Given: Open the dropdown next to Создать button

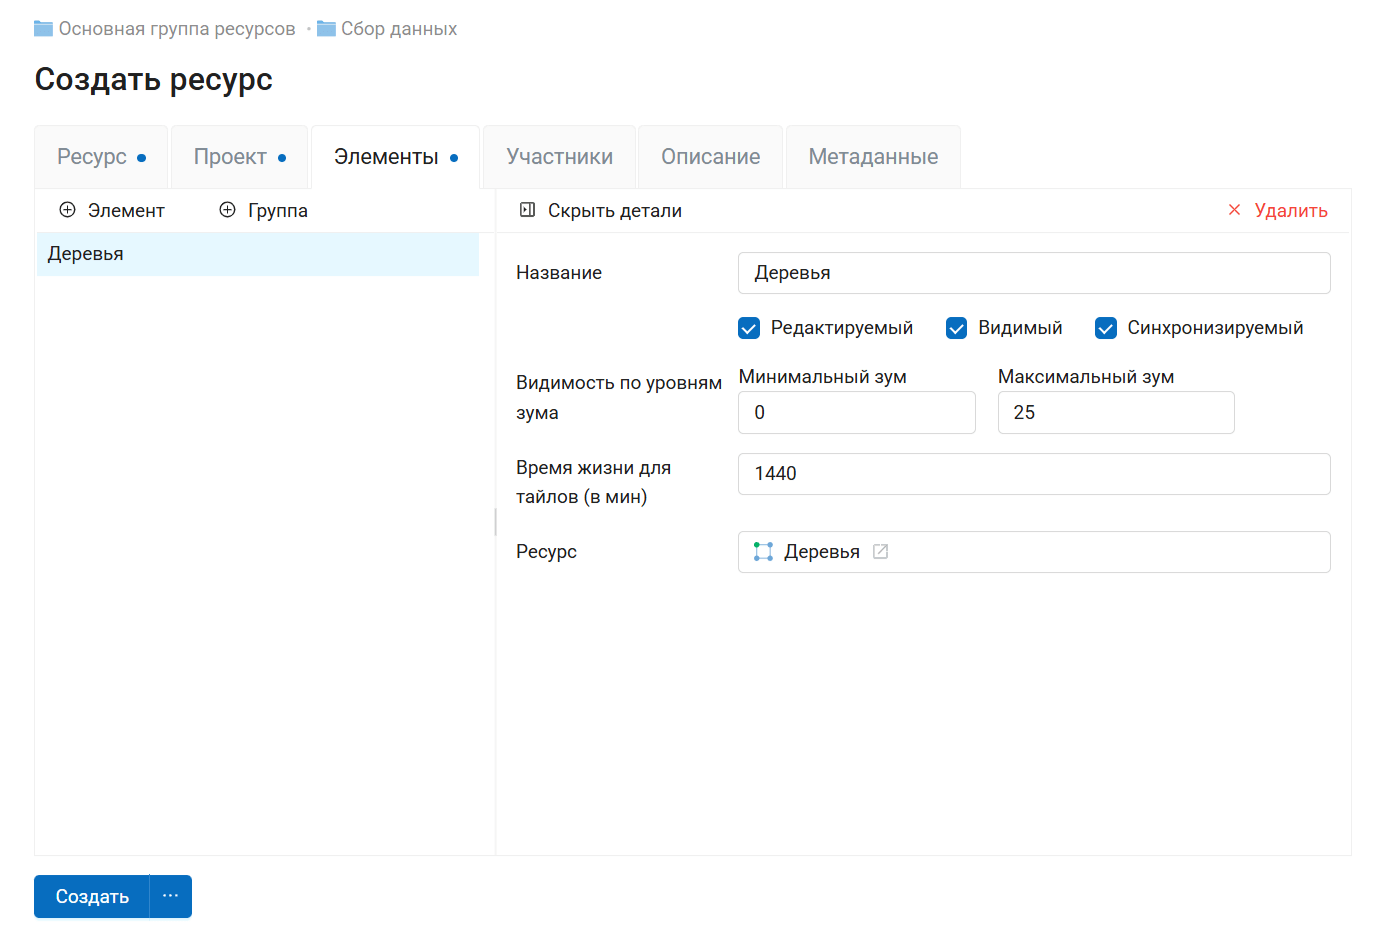Looking at the screenshot, I should tap(170, 896).
